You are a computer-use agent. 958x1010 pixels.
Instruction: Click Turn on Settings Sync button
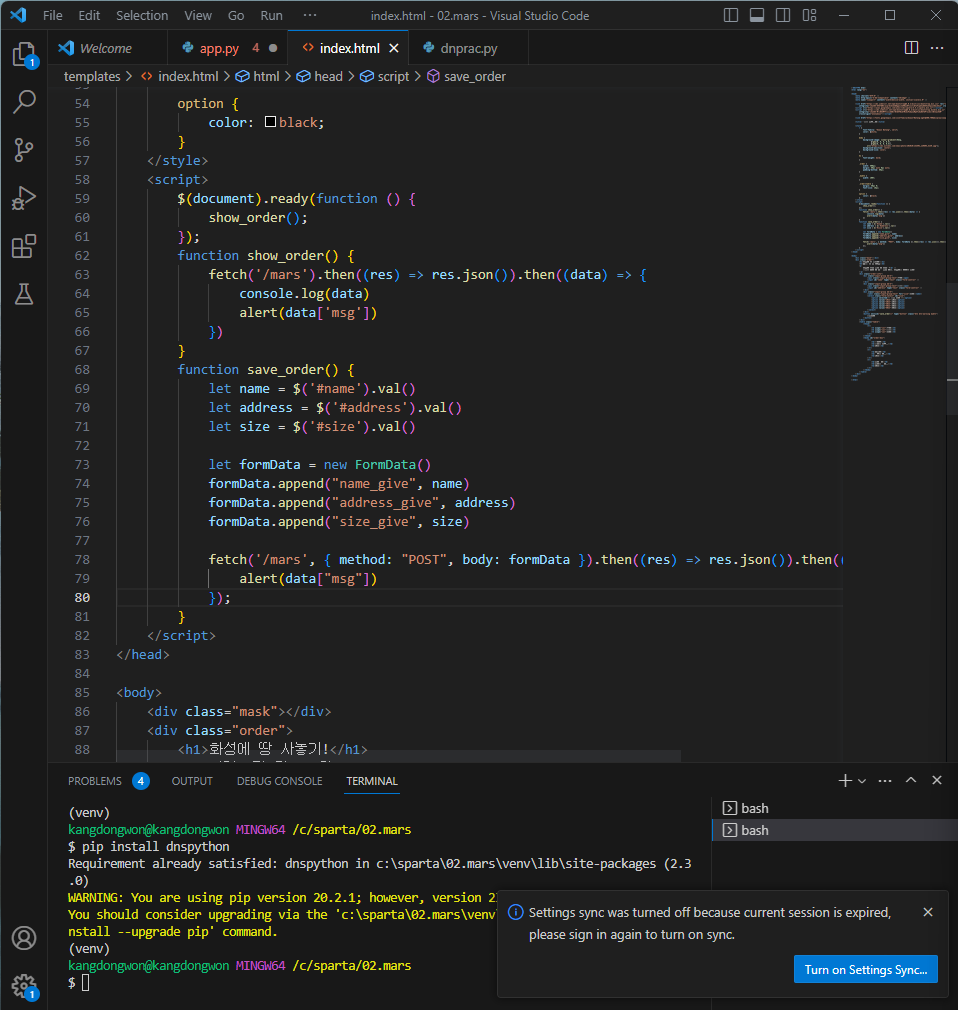pos(865,969)
